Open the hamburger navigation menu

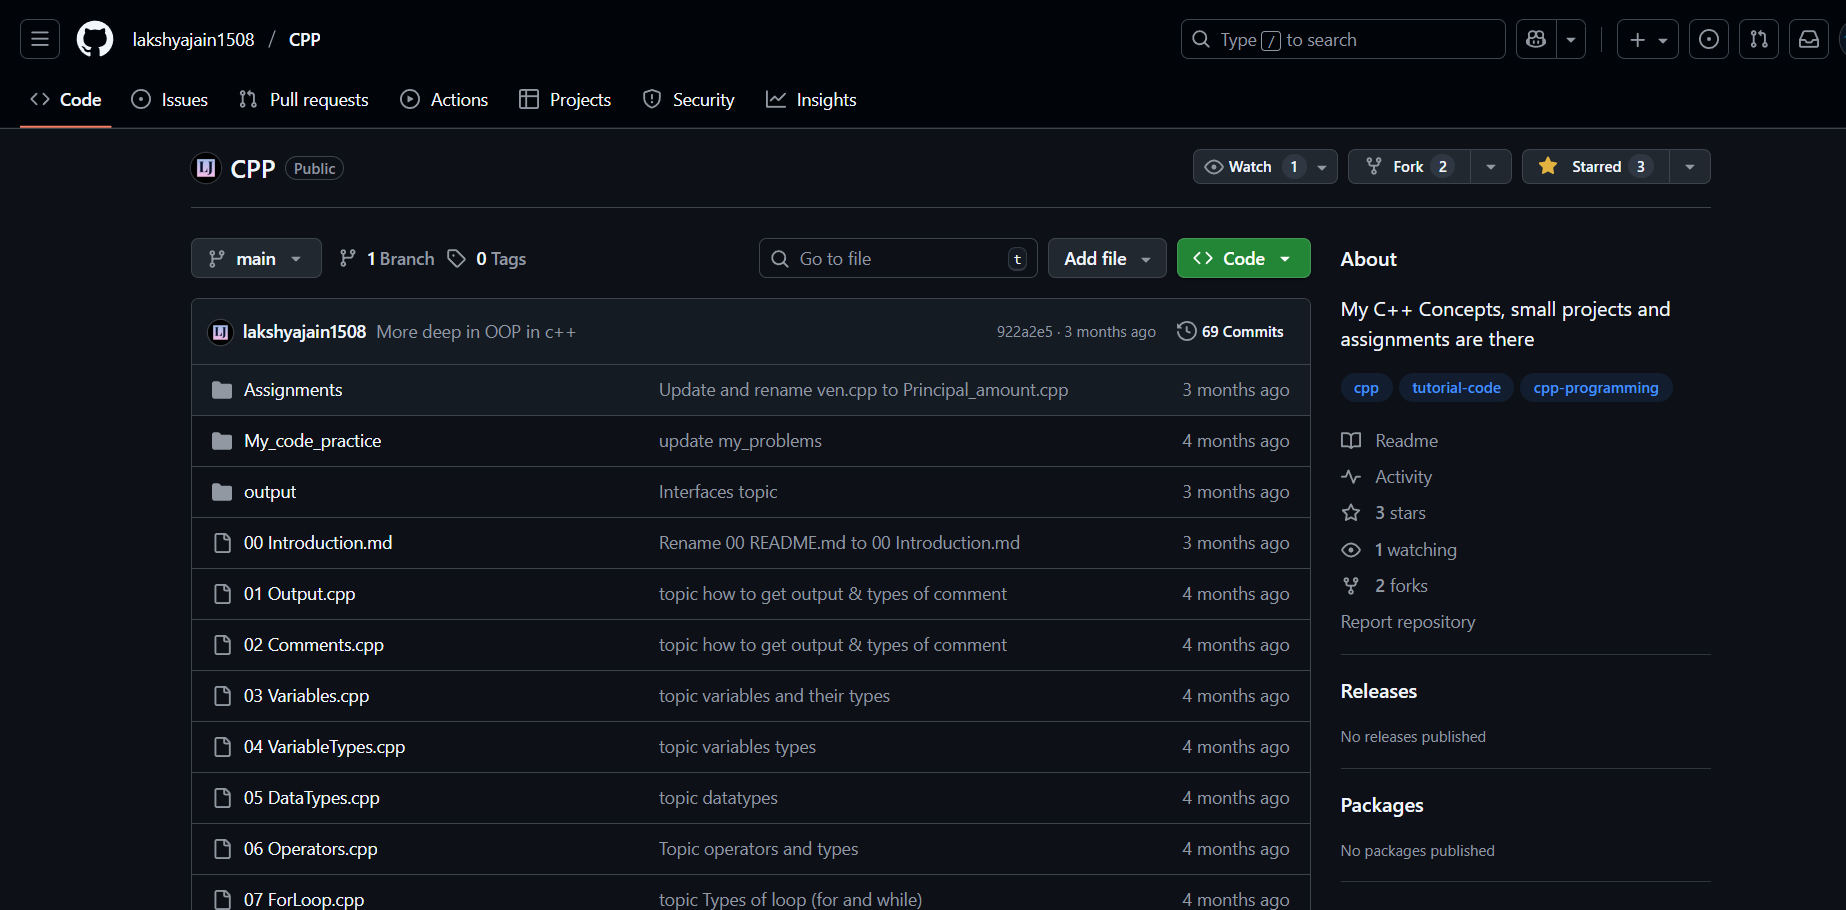coord(40,39)
